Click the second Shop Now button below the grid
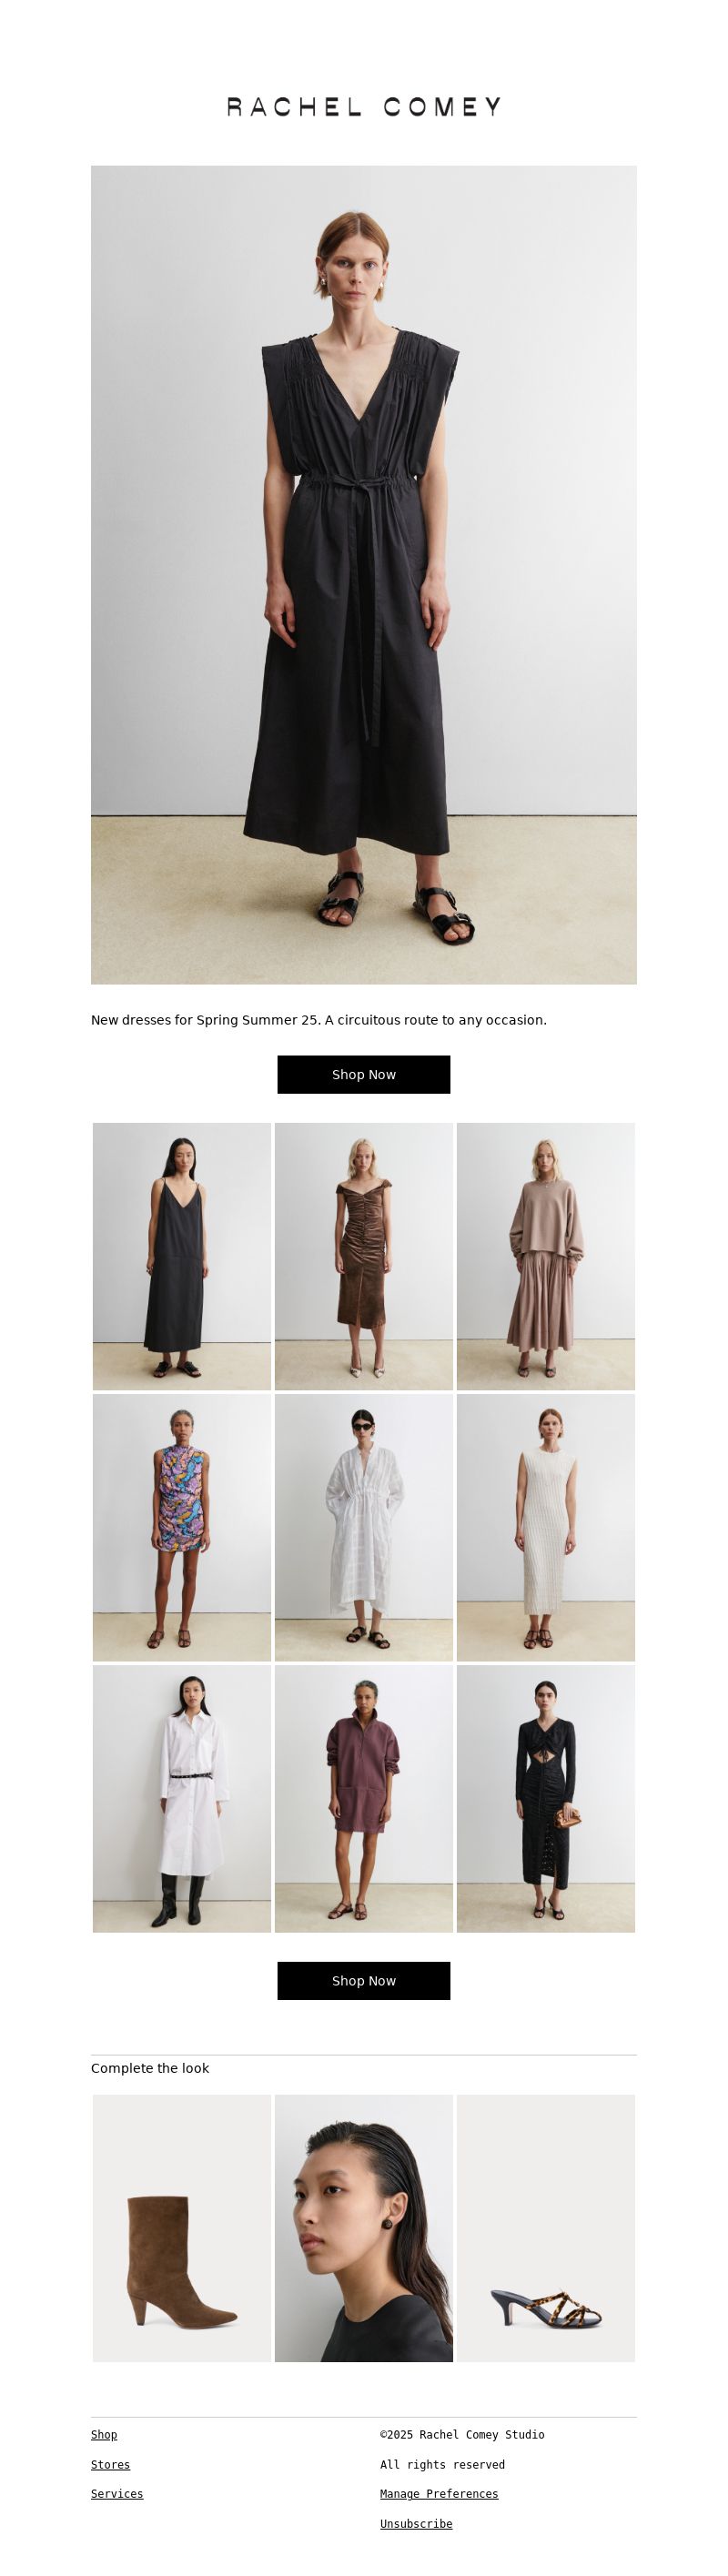This screenshot has height=2576, width=728. point(364,1981)
